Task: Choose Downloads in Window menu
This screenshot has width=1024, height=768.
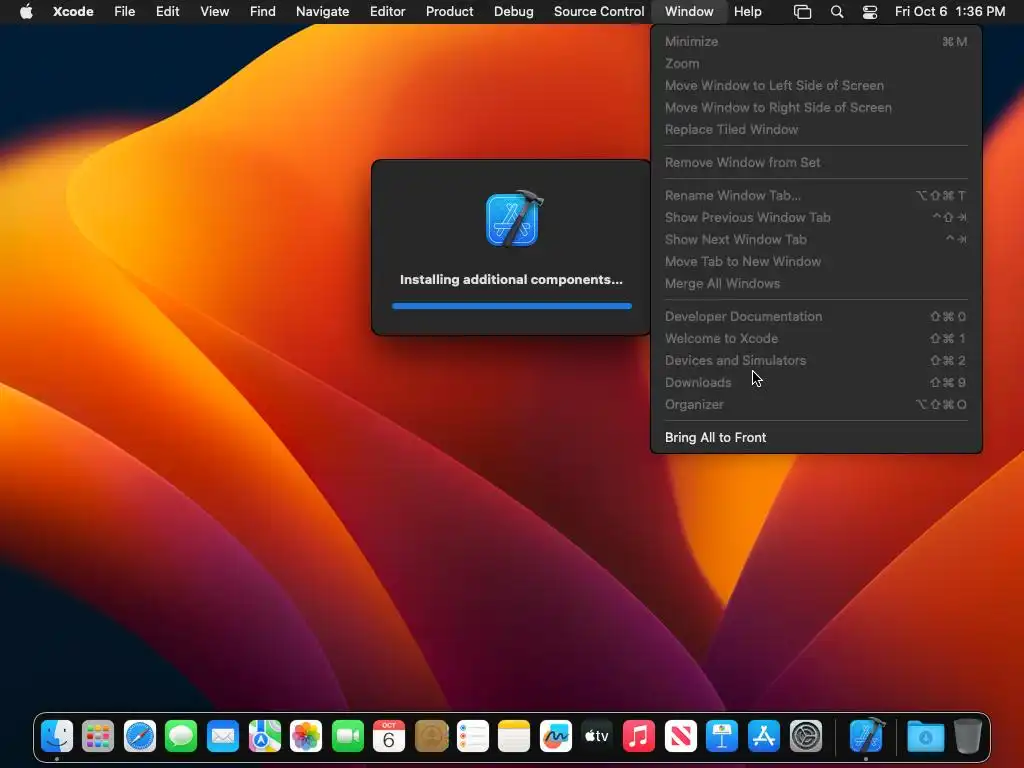Action: coord(816,383)
